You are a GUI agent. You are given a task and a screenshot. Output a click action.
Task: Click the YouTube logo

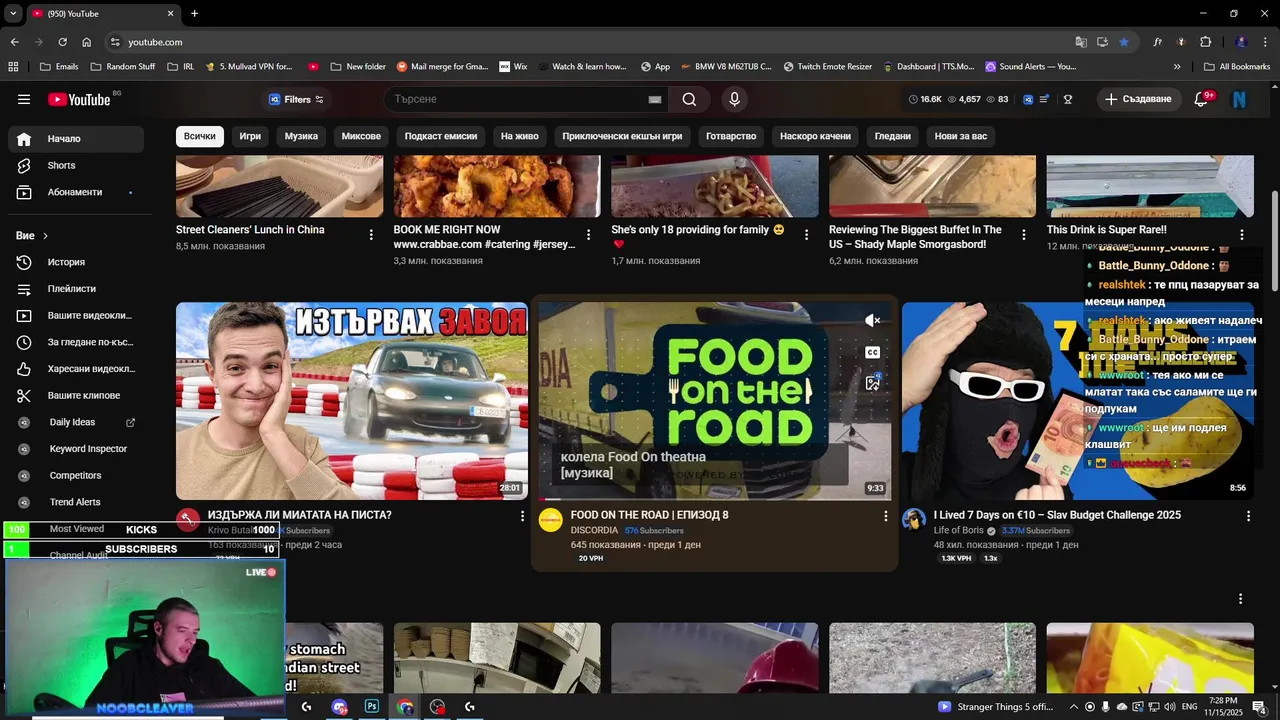(x=80, y=99)
